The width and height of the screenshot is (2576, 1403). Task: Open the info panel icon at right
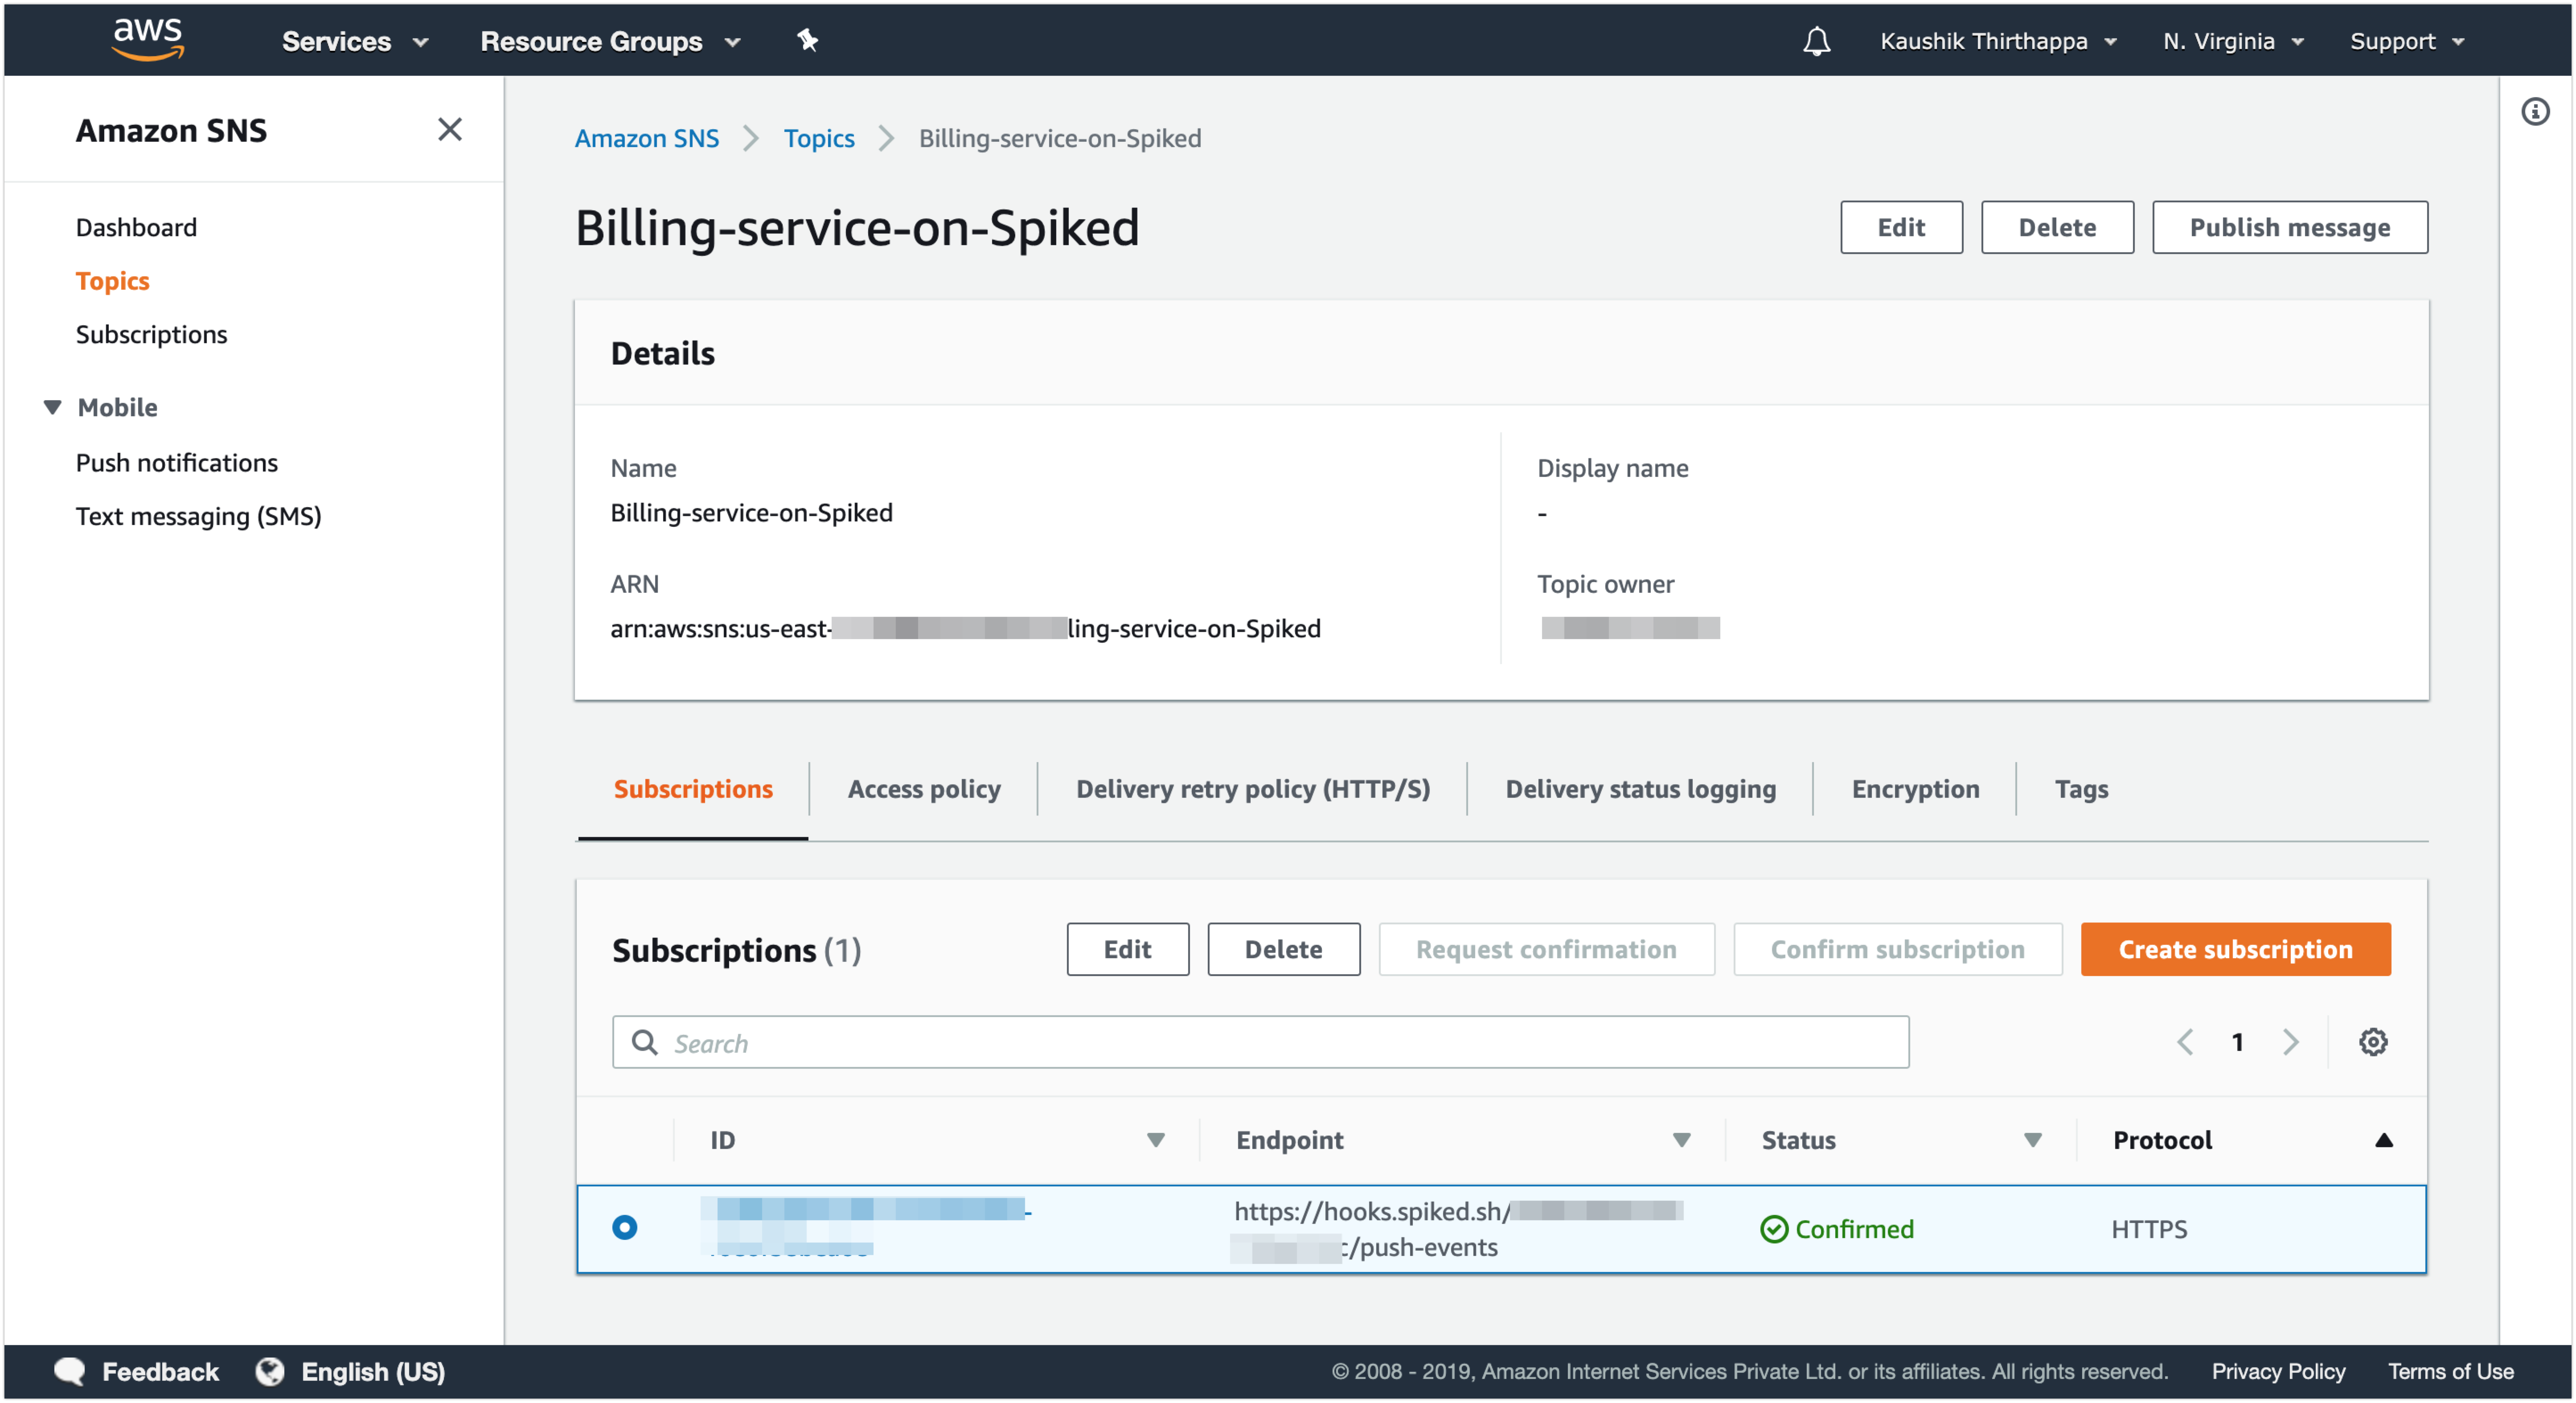(x=2534, y=111)
